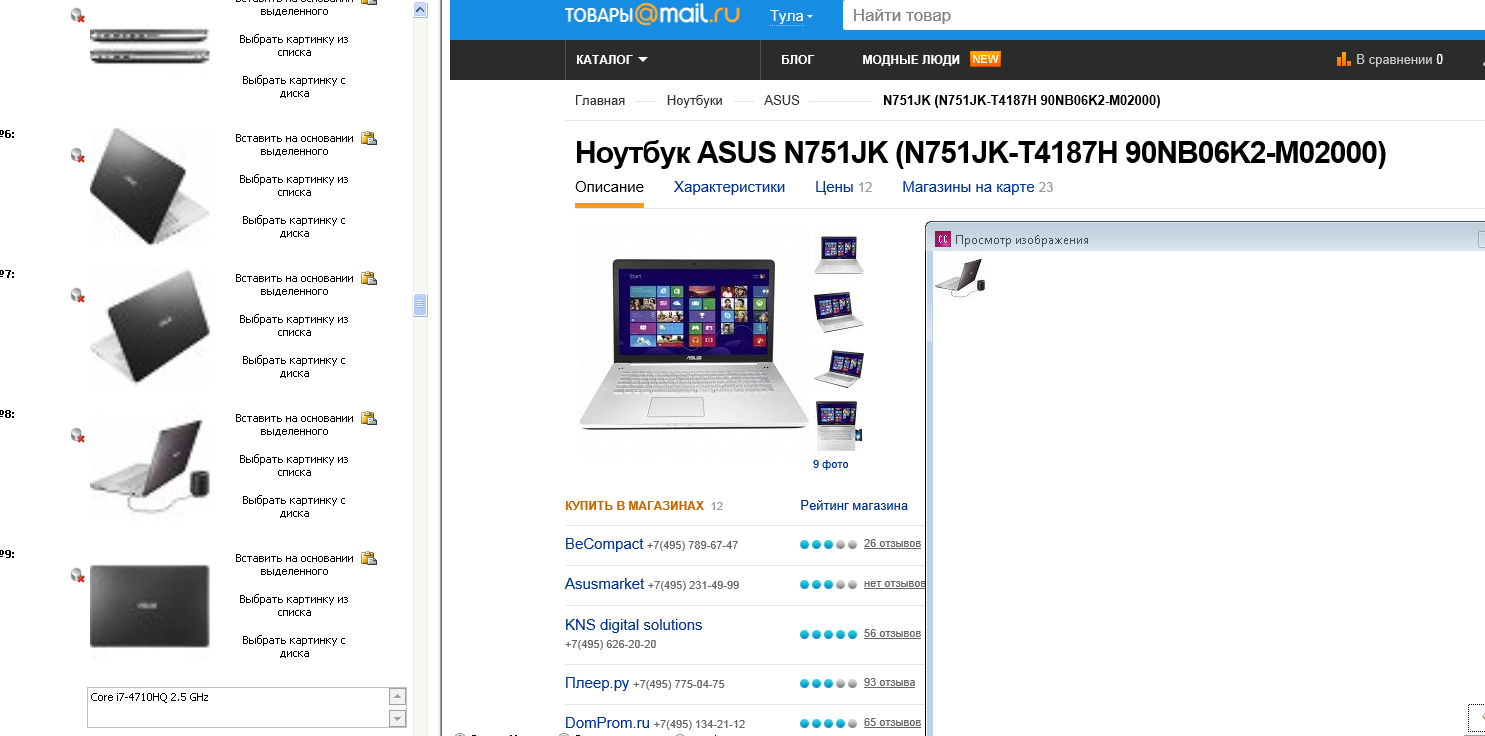Image resolution: width=1485 pixels, height=736 pixels.
Task: Click Выбрать картинку из списка for image 9
Action: click(x=294, y=606)
